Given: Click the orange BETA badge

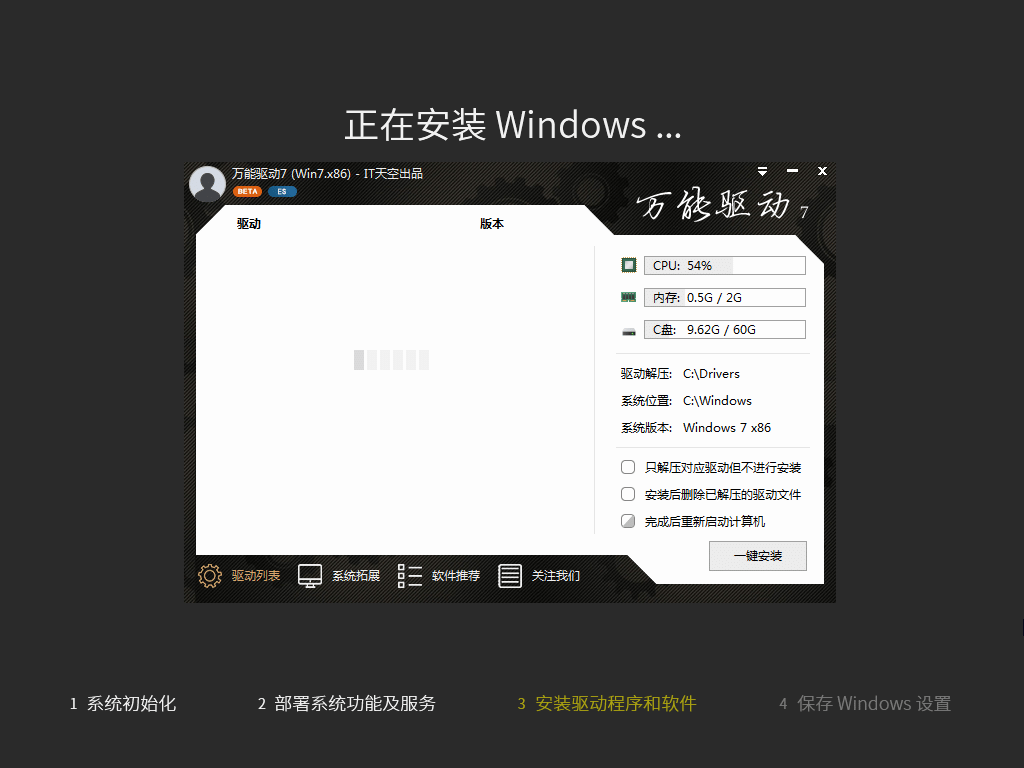Looking at the screenshot, I should click(248, 191).
